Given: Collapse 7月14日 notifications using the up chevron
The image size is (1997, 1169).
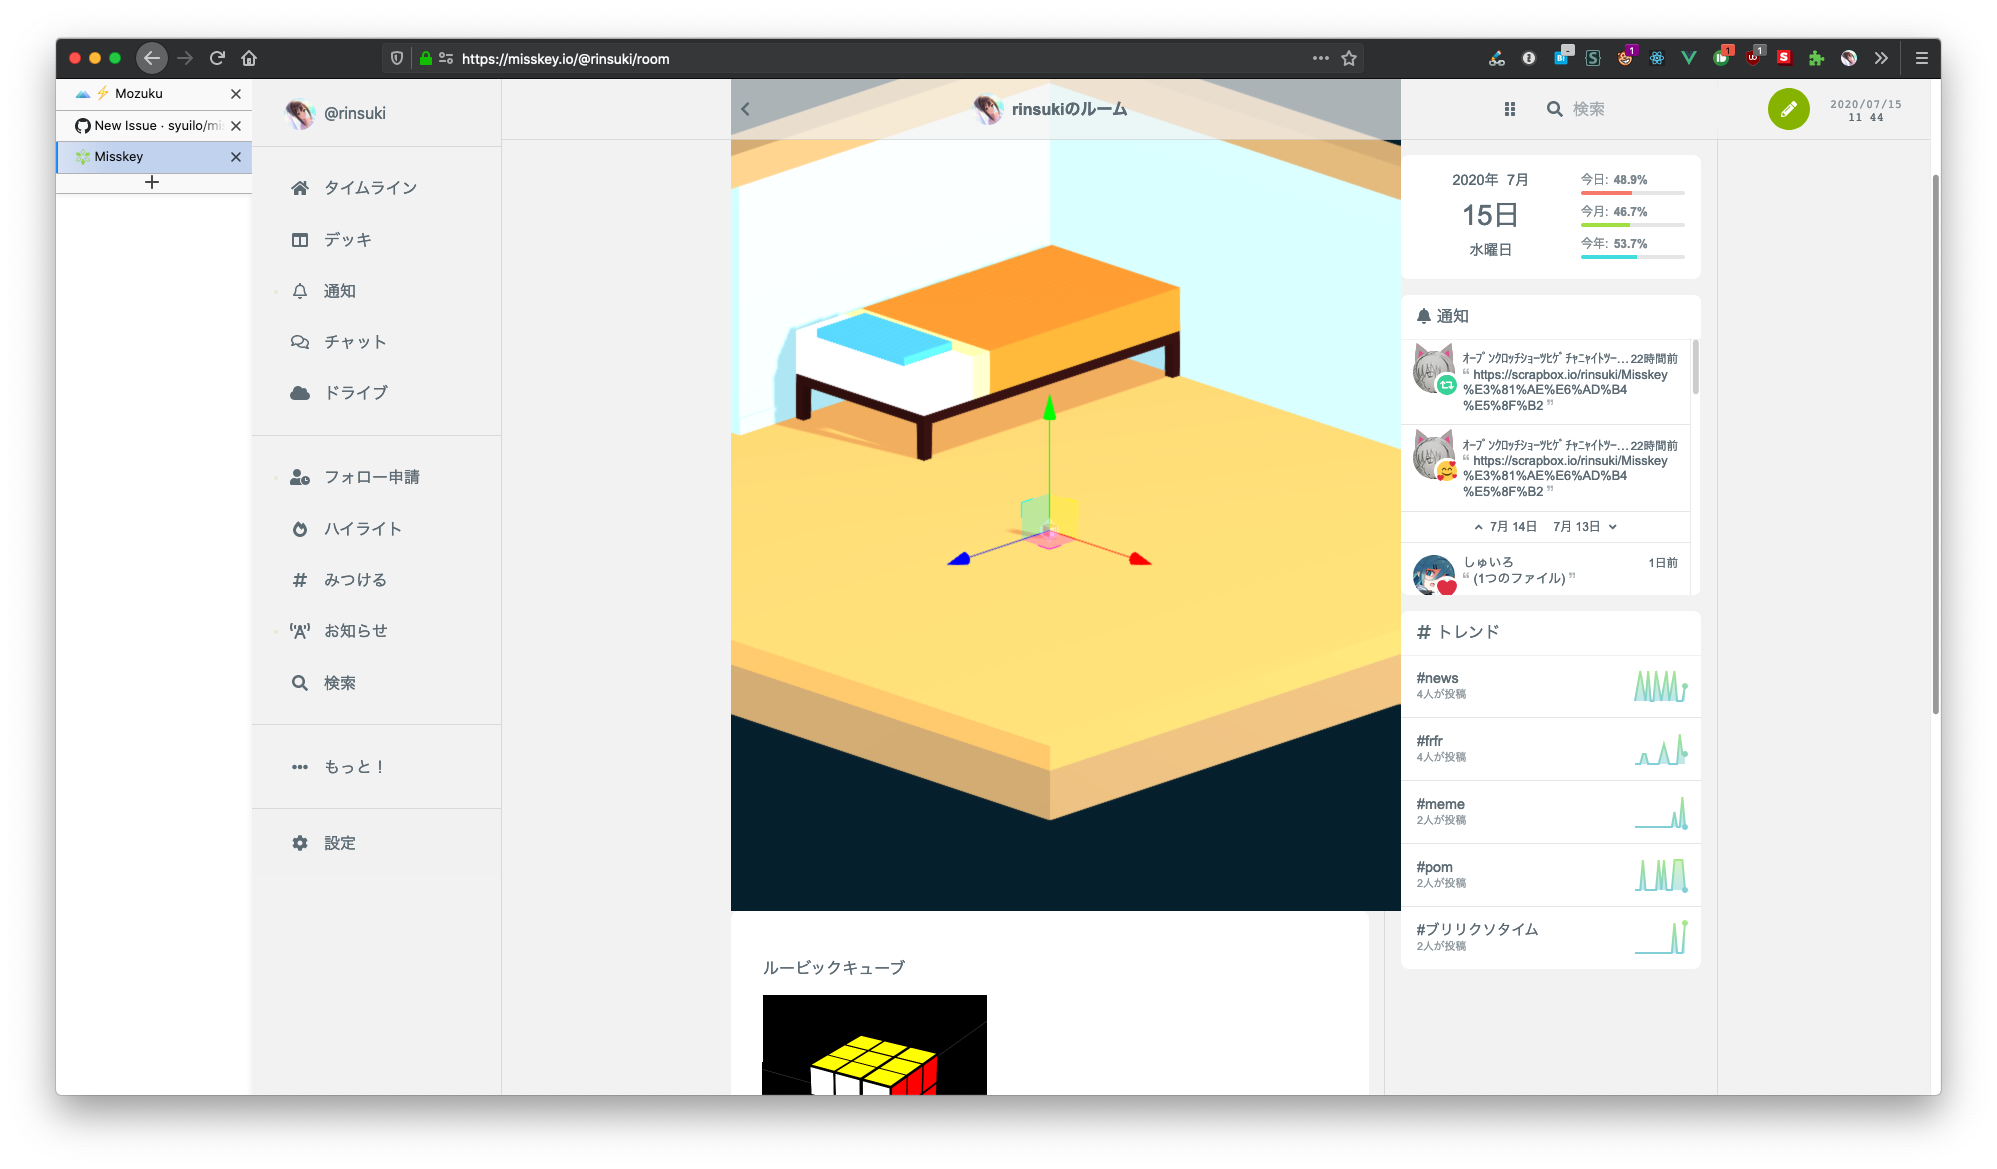Looking at the screenshot, I should pyautogui.click(x=1478, y=526).
